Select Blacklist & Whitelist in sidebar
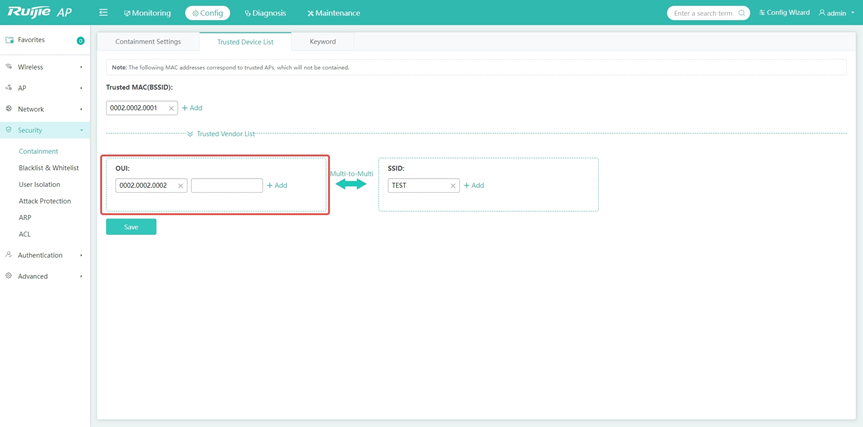Image resolution: width=863 pixels, height=427 pixels. [48, 168]
